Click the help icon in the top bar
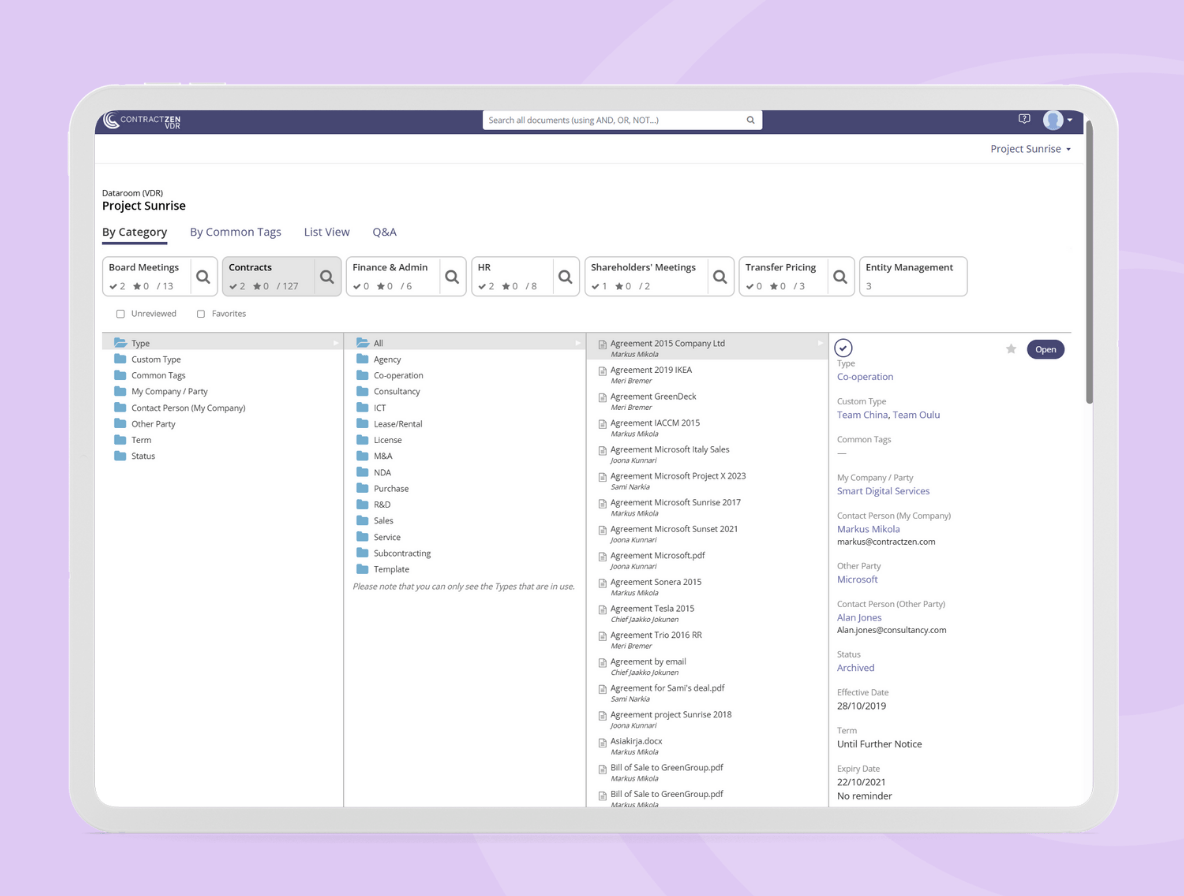 coord(1024,119)
